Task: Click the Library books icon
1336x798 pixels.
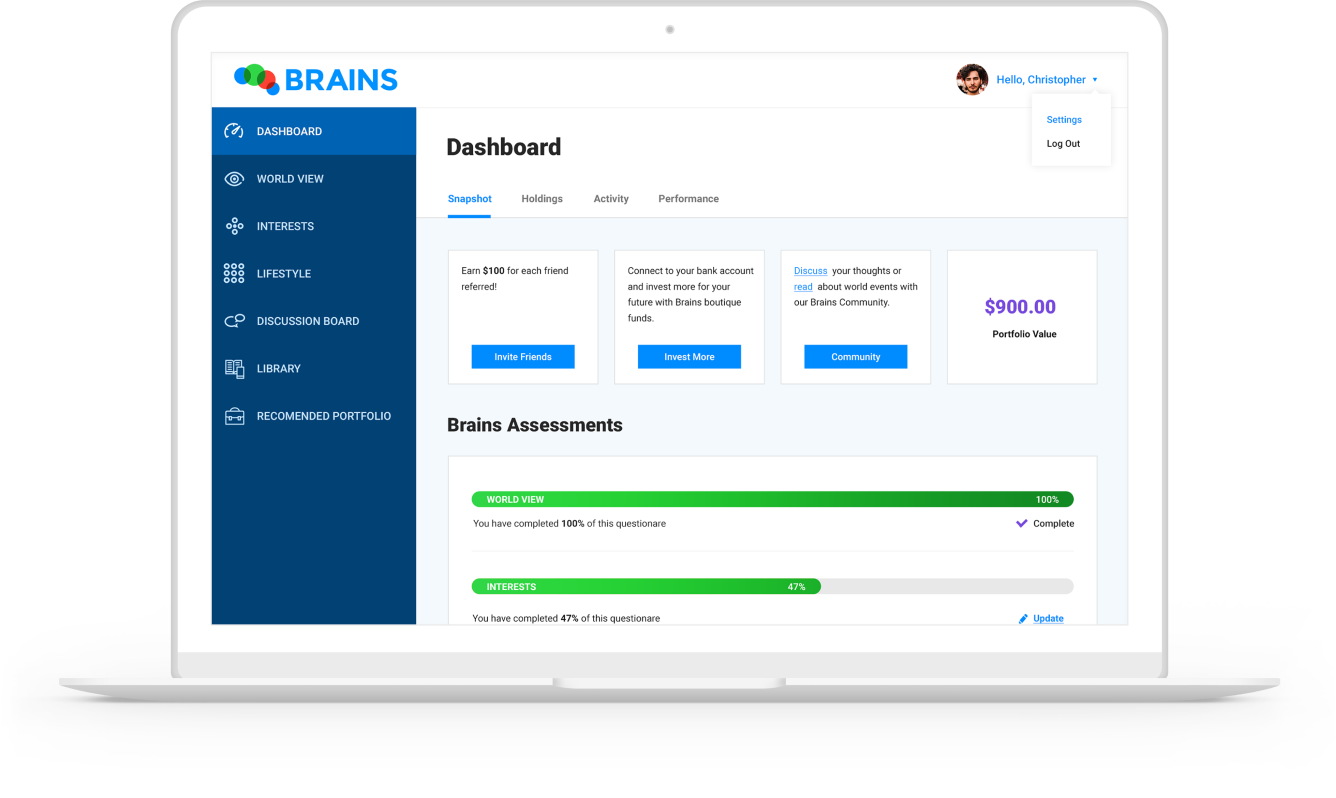Action: click(234, 369)
